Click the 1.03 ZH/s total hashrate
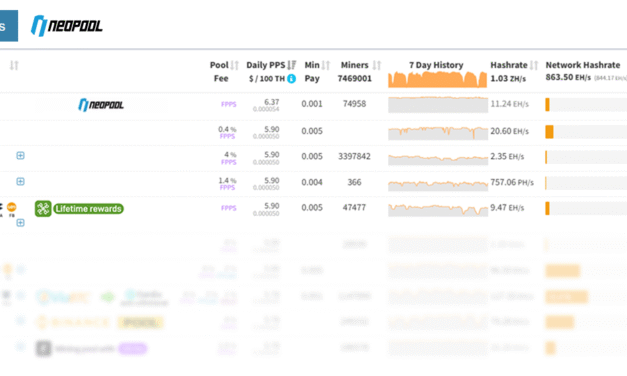The image size is (627, 376). click(x=508, y=78)
